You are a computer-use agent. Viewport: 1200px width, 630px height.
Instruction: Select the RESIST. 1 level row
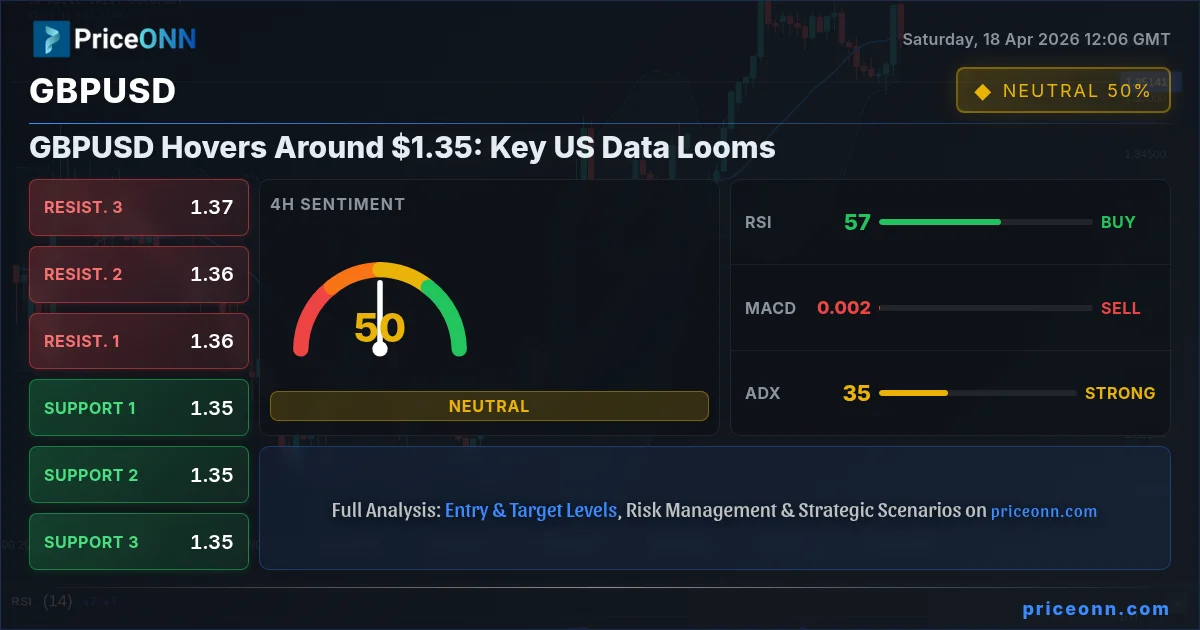point(139,341)
